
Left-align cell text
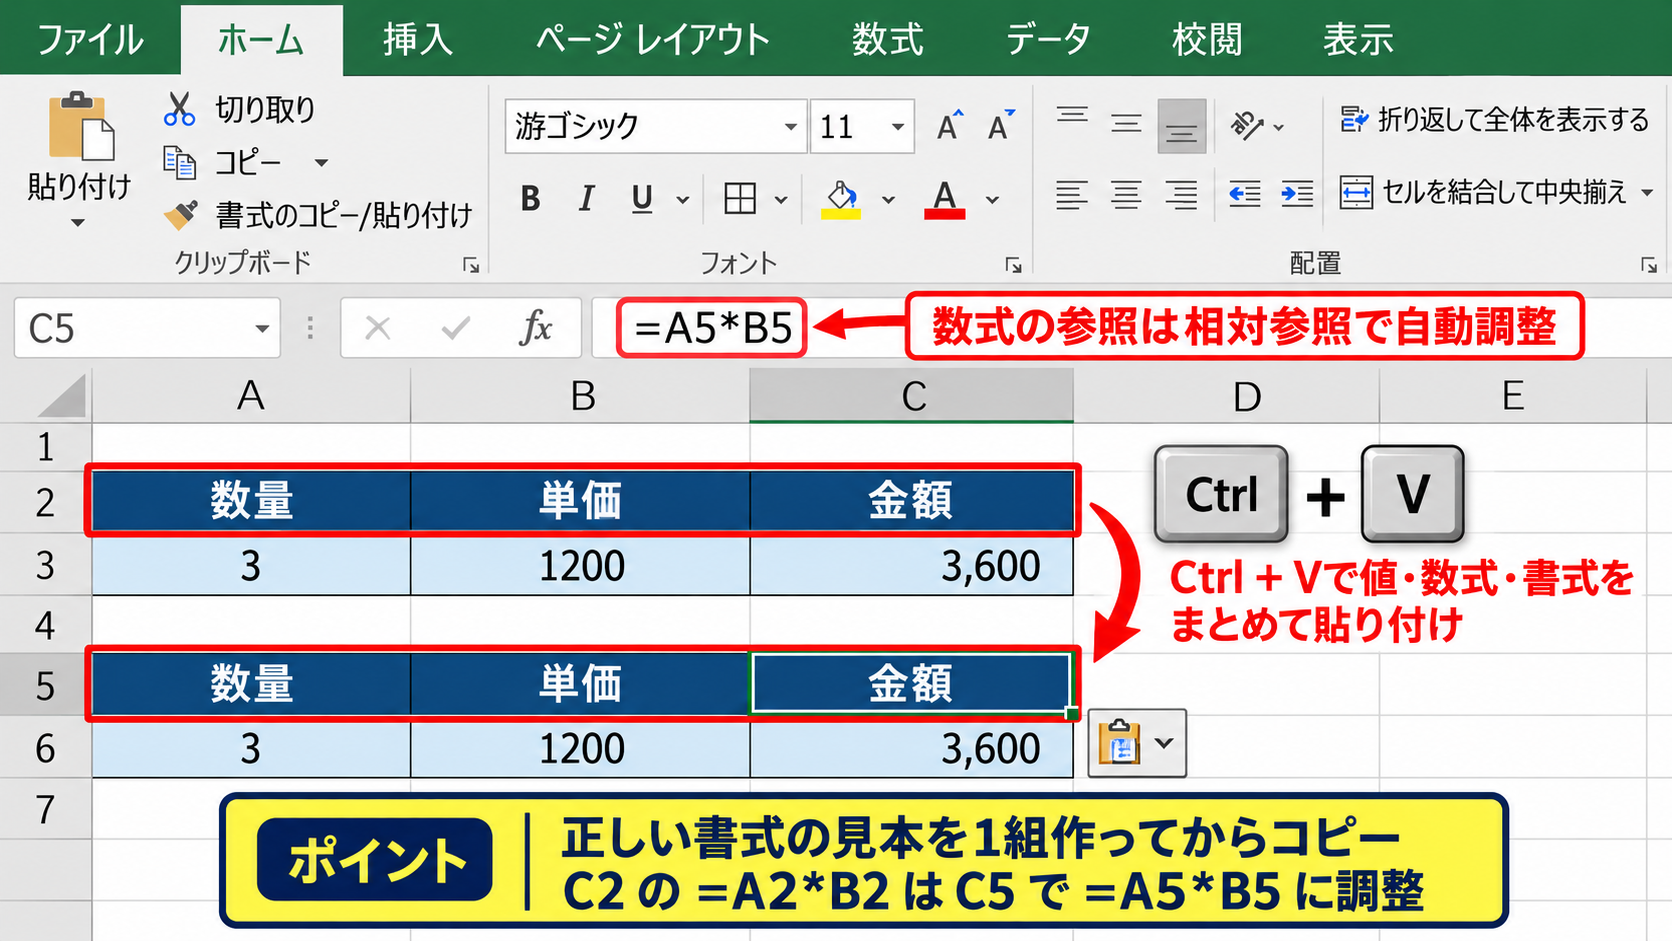pyautogui.click(x=1072, y=194)
